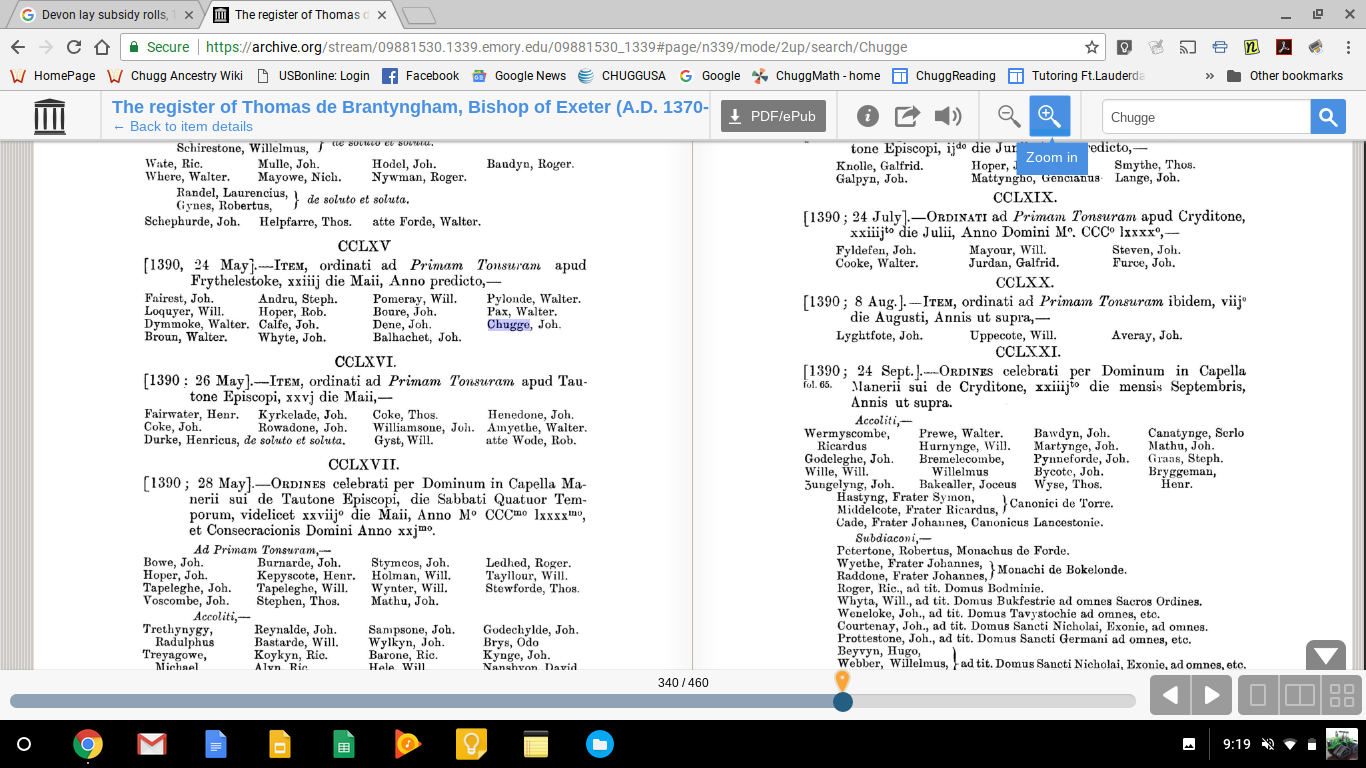
Task: Open Google Sheets from the shelf
Action: click(x=344, y=744)
